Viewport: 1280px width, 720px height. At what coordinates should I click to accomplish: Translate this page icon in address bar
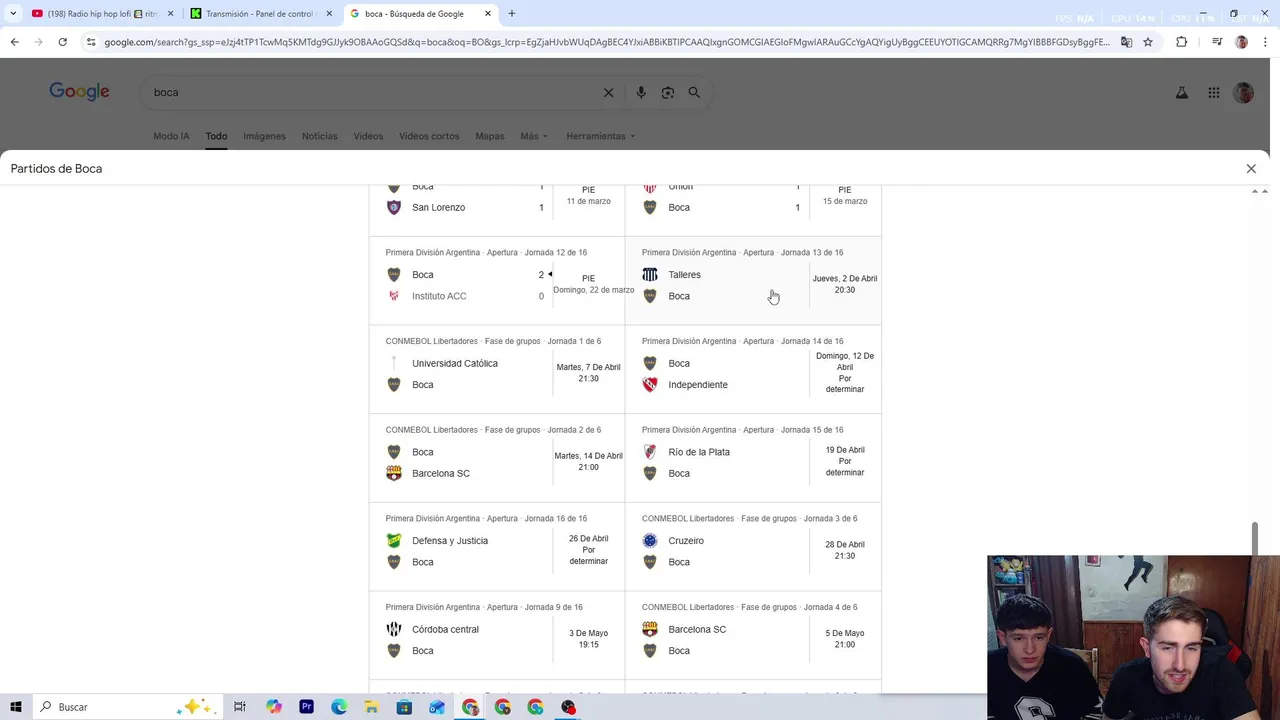(x=1127, y=42)
